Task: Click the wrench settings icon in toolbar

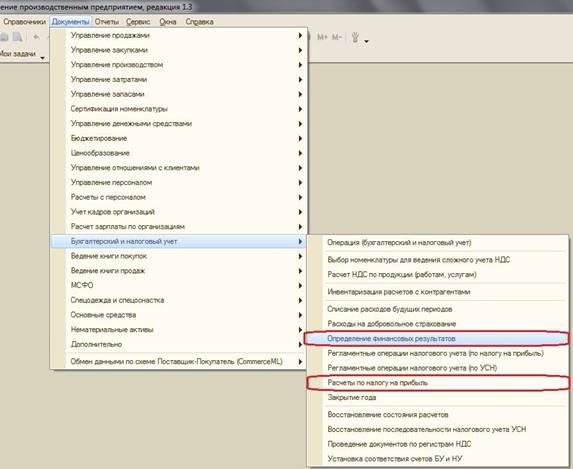Action: point(355,37)
